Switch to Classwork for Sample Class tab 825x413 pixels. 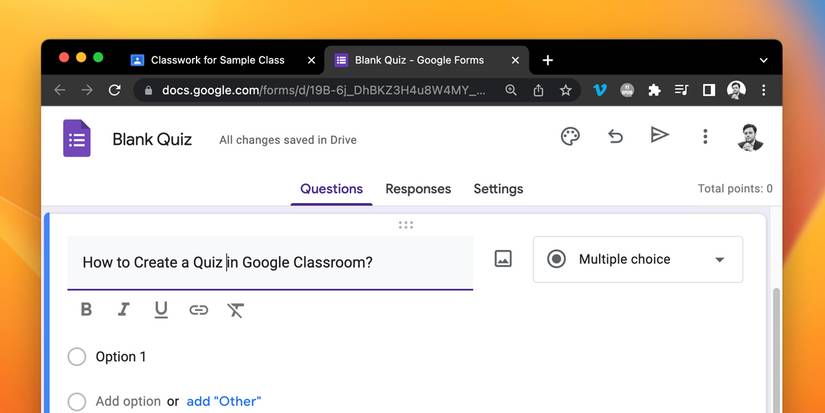pos(217,60)
